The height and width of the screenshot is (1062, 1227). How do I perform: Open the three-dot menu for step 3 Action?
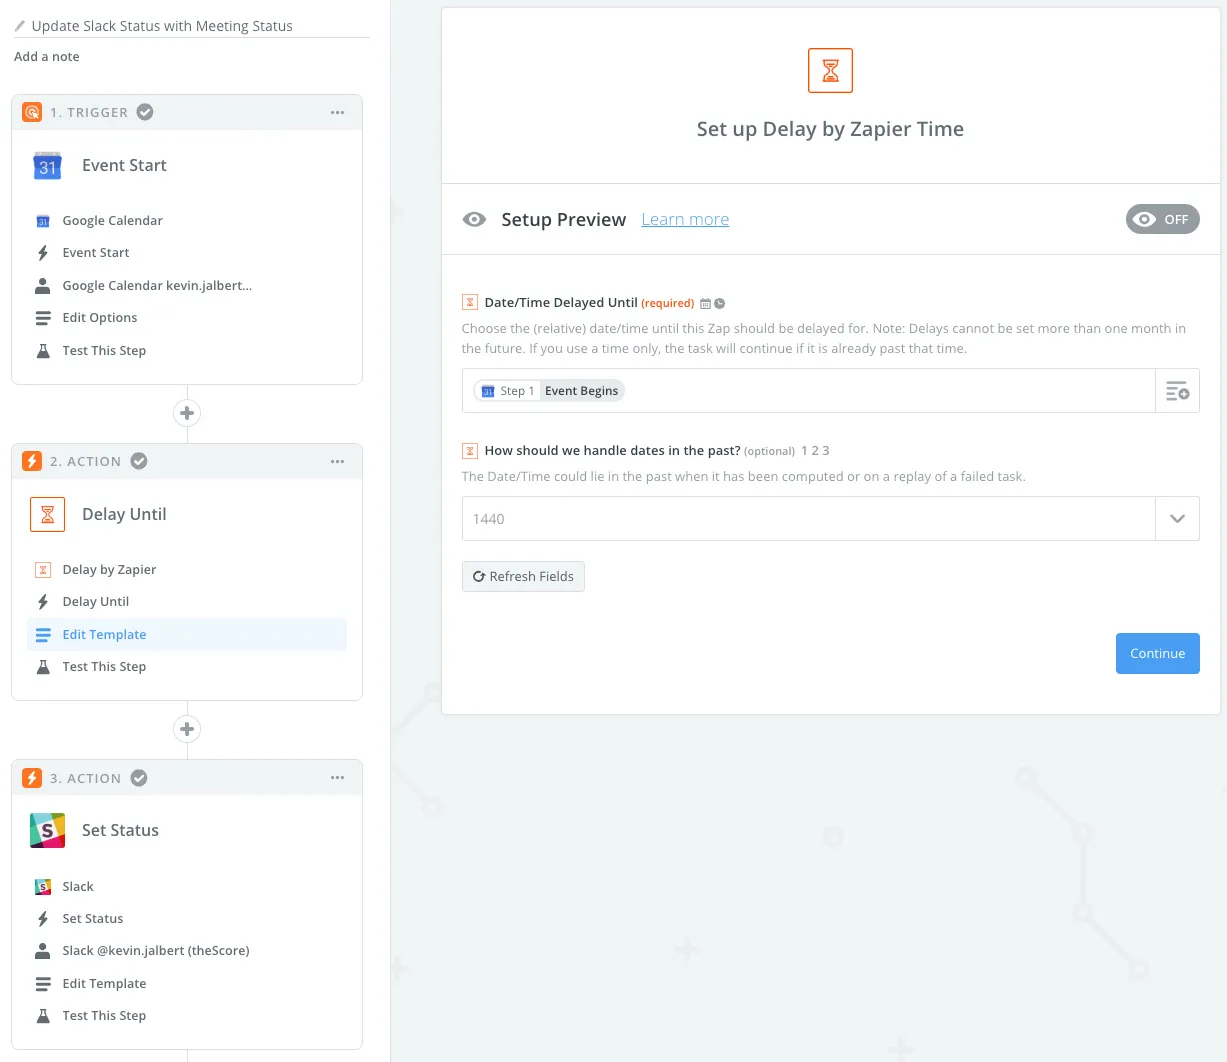(x=337, y=778)
